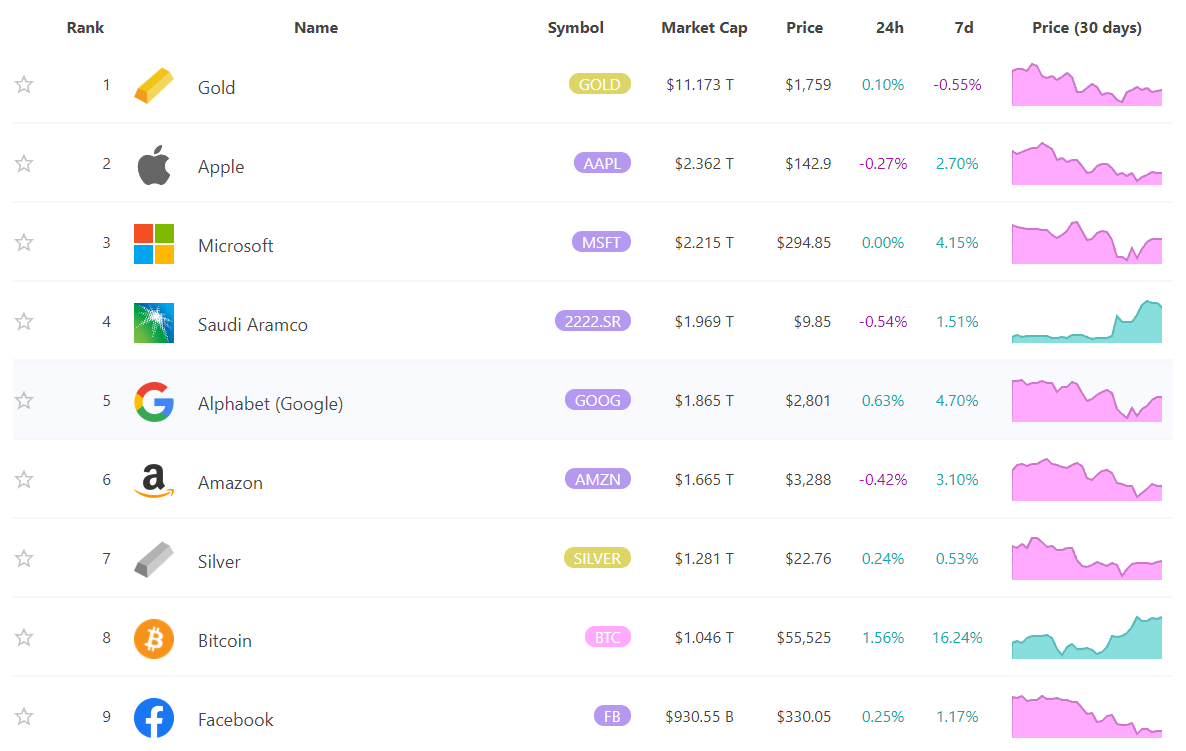Sort by the 24h column header
The height and width of the screenshot is (751, 1186).
pyautogui.click(x=890, y=28)
